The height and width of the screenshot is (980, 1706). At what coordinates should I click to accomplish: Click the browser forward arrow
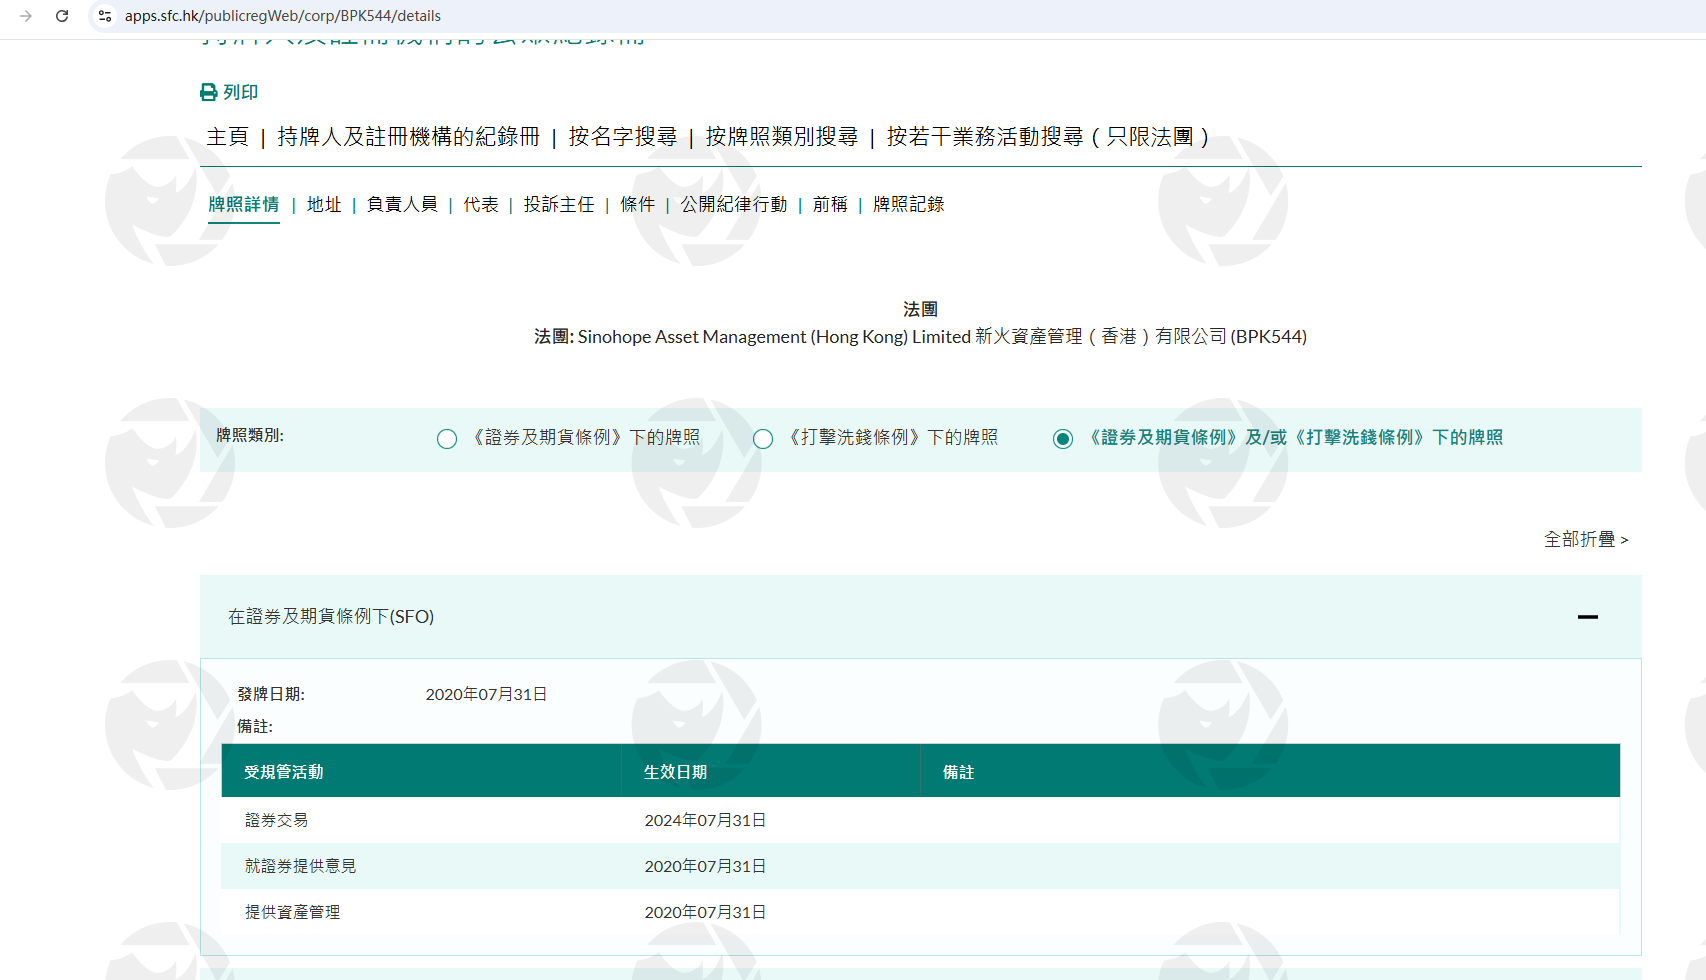coord(26,16)
